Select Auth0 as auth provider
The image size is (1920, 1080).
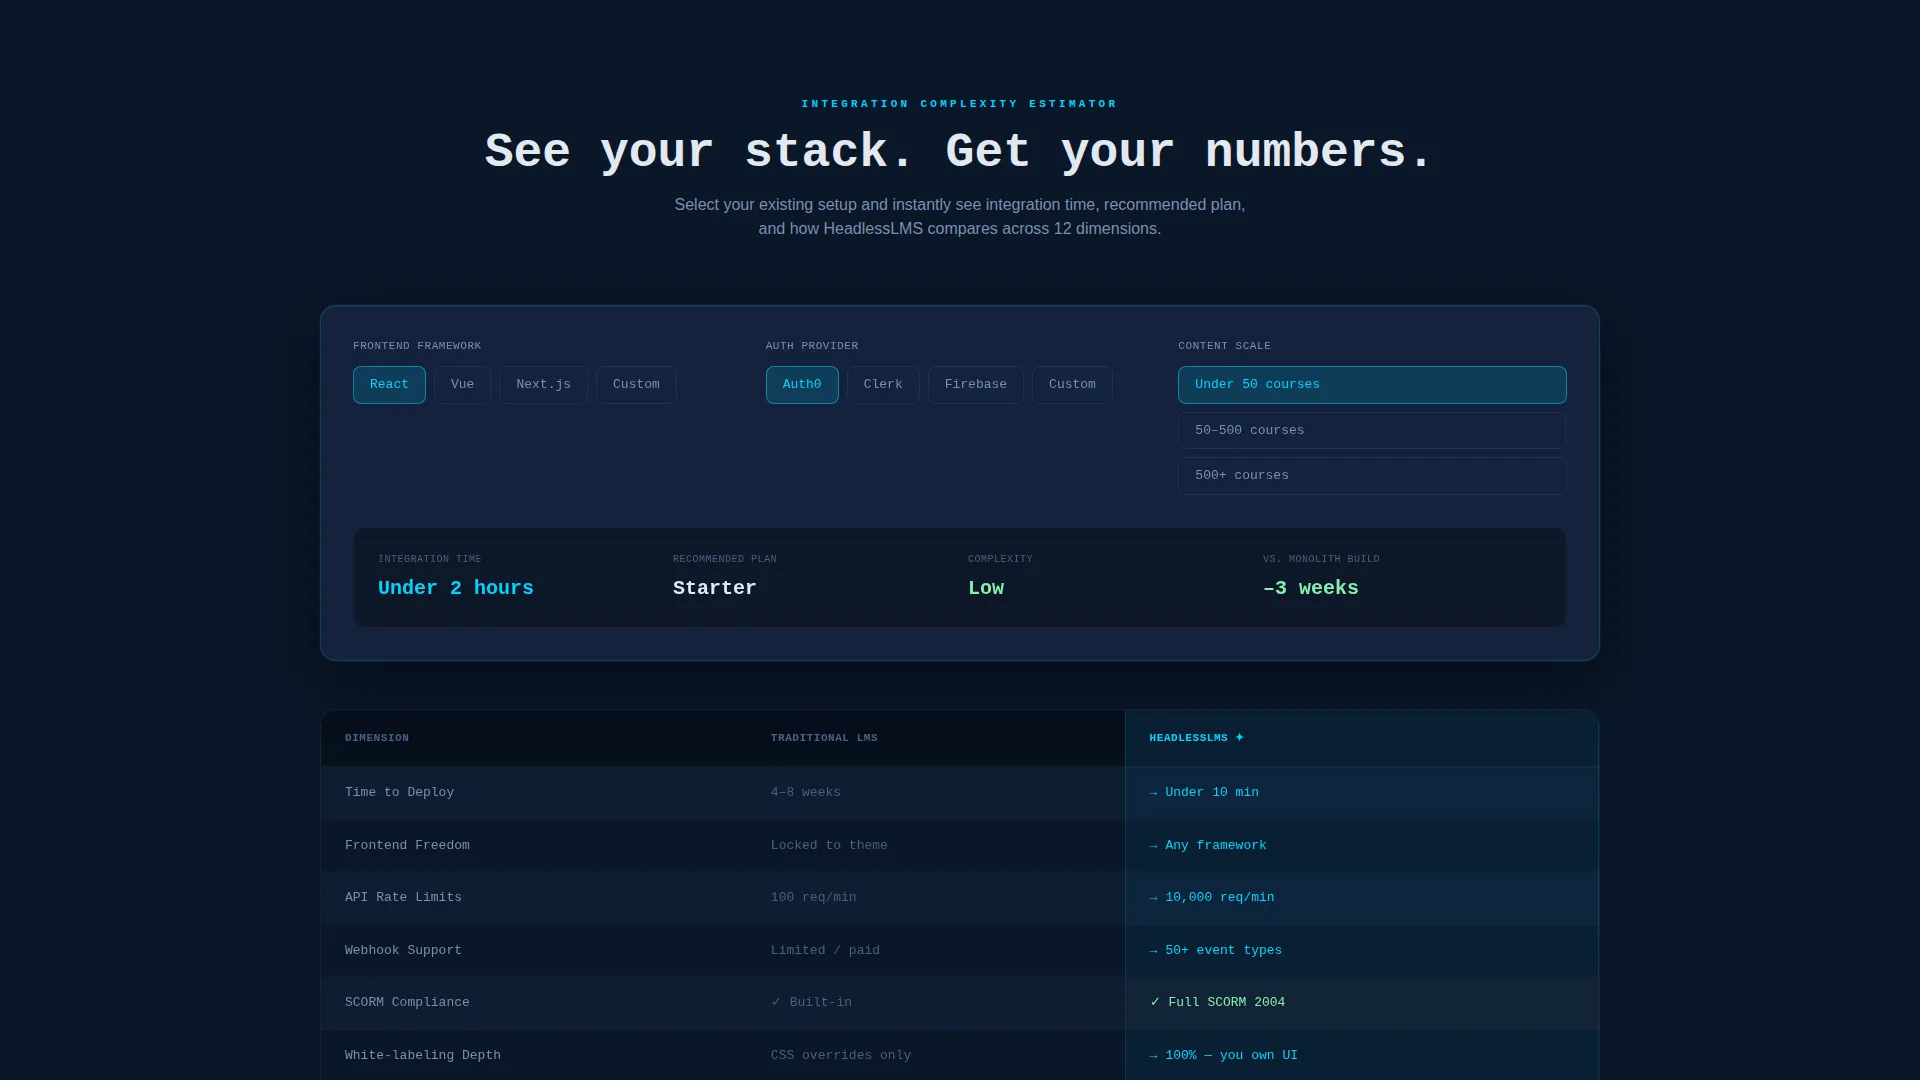click(x=802, y=385)
